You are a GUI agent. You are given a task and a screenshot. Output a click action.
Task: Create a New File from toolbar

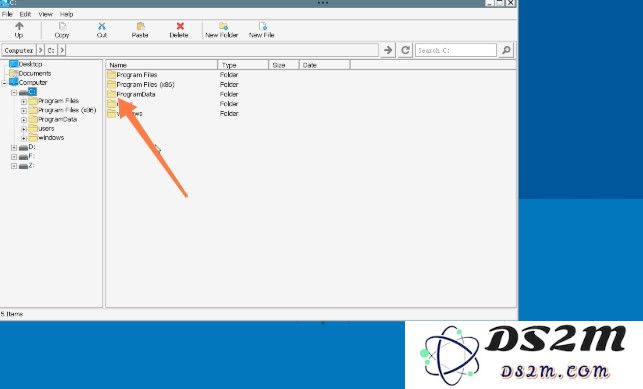(x=262, y=30)
